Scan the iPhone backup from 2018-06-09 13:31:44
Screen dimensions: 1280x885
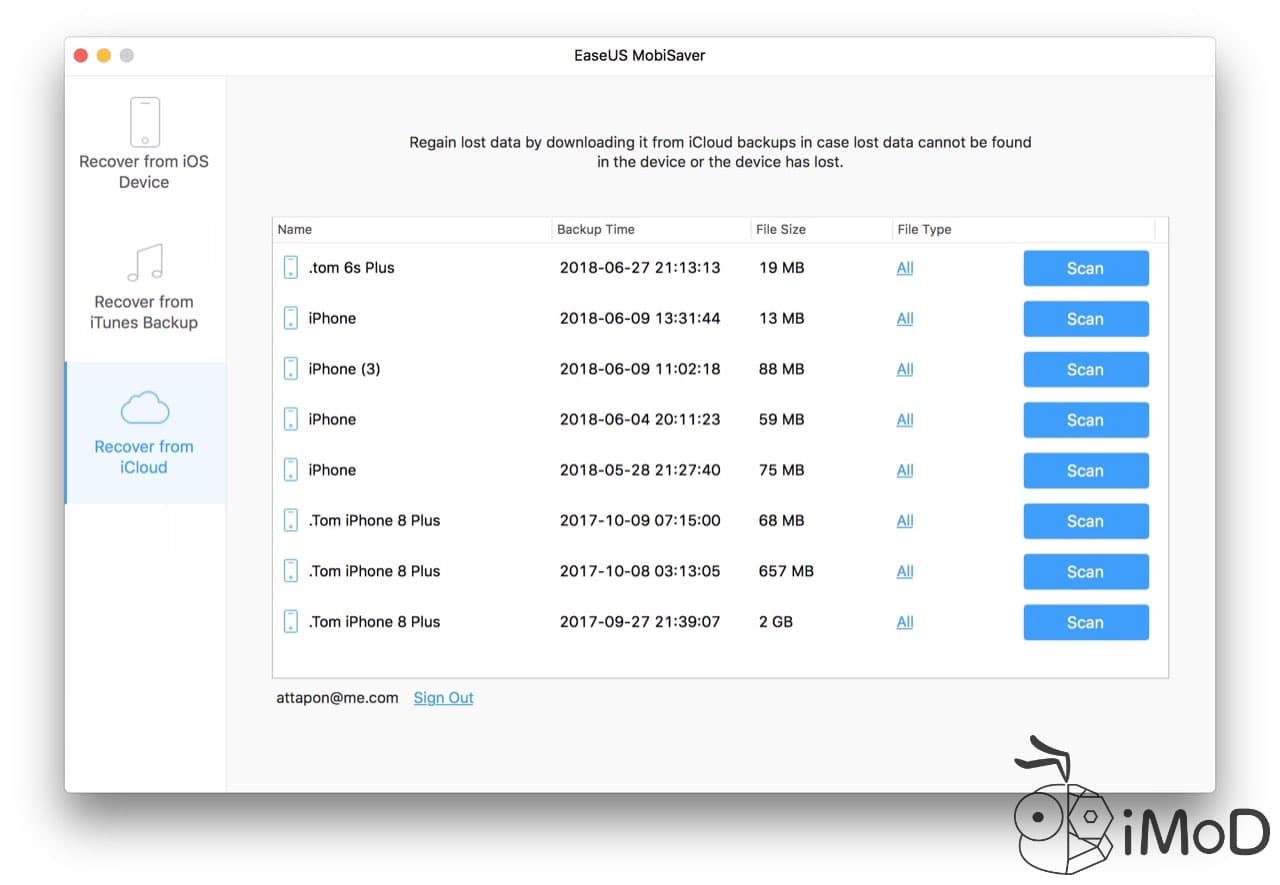point(1086,318)
